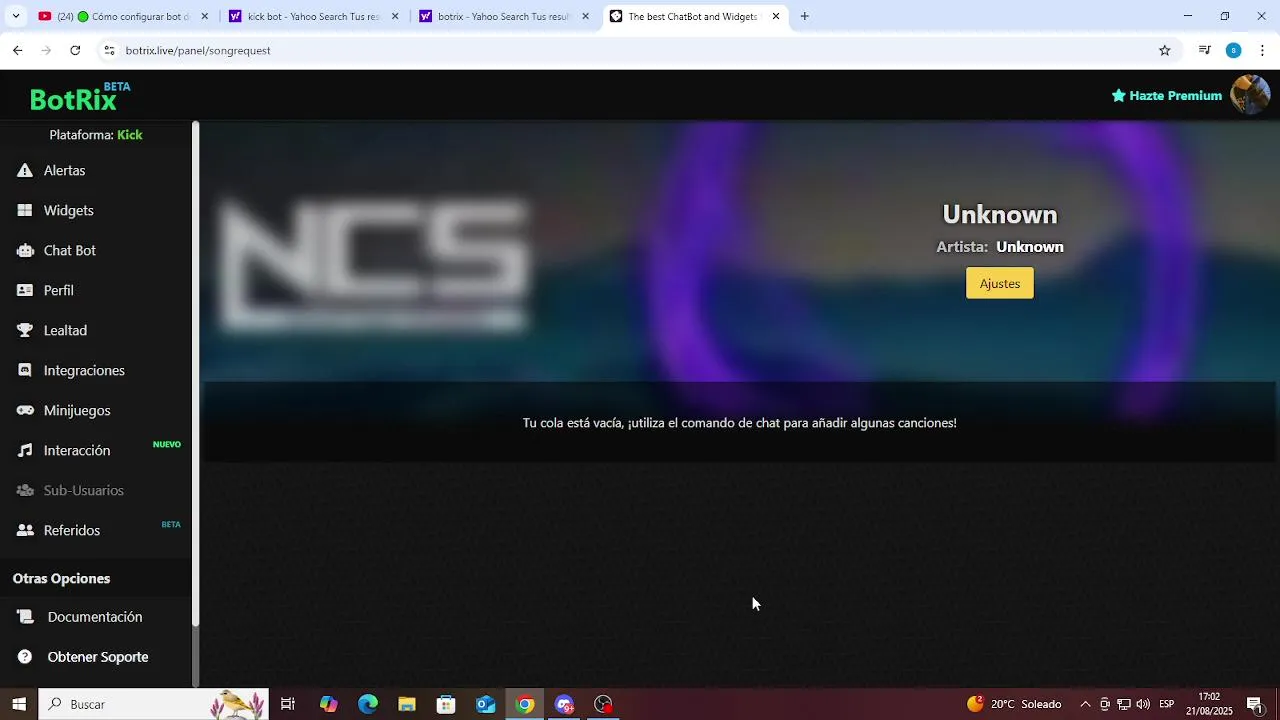Click the Integraciones icon in sidebar
This screenshot has width=1280, height=720.
(x=25, y=371)
